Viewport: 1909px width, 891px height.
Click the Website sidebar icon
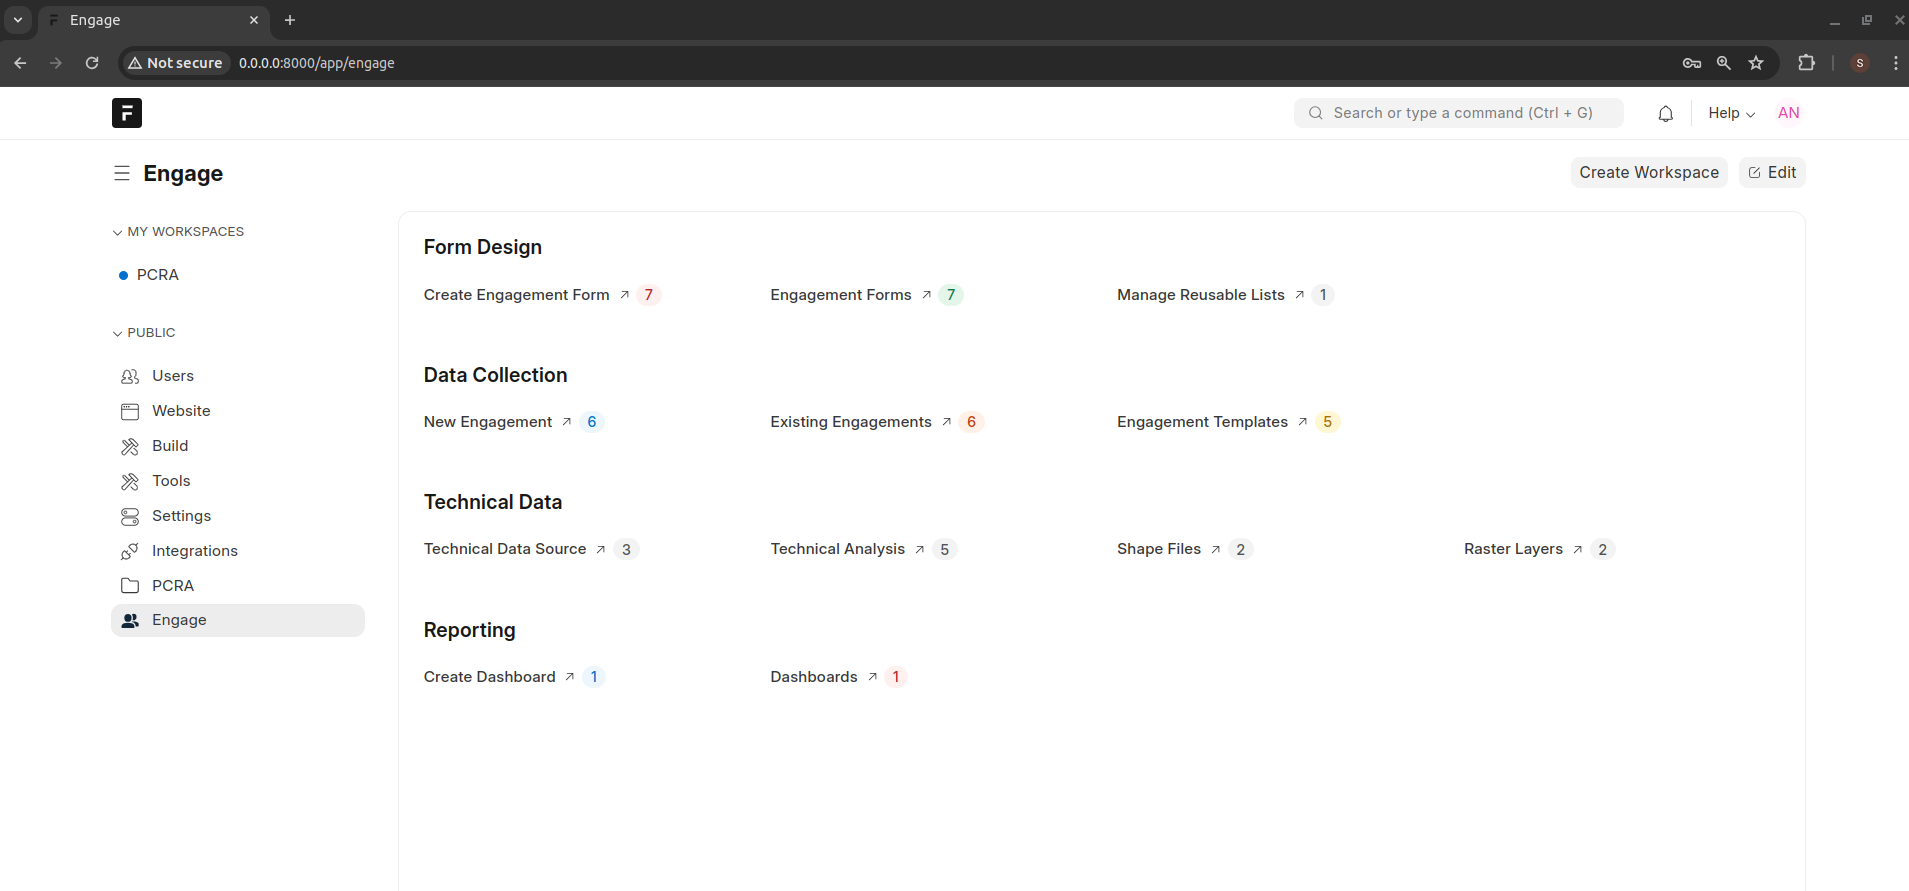pos(130,411)
